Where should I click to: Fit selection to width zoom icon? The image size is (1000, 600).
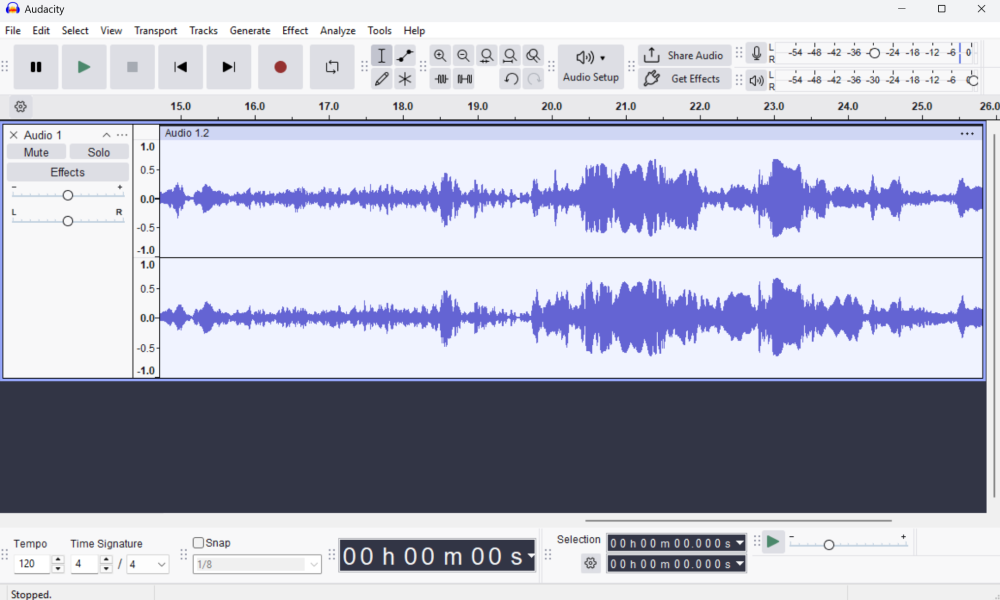[x=487, y=55]
